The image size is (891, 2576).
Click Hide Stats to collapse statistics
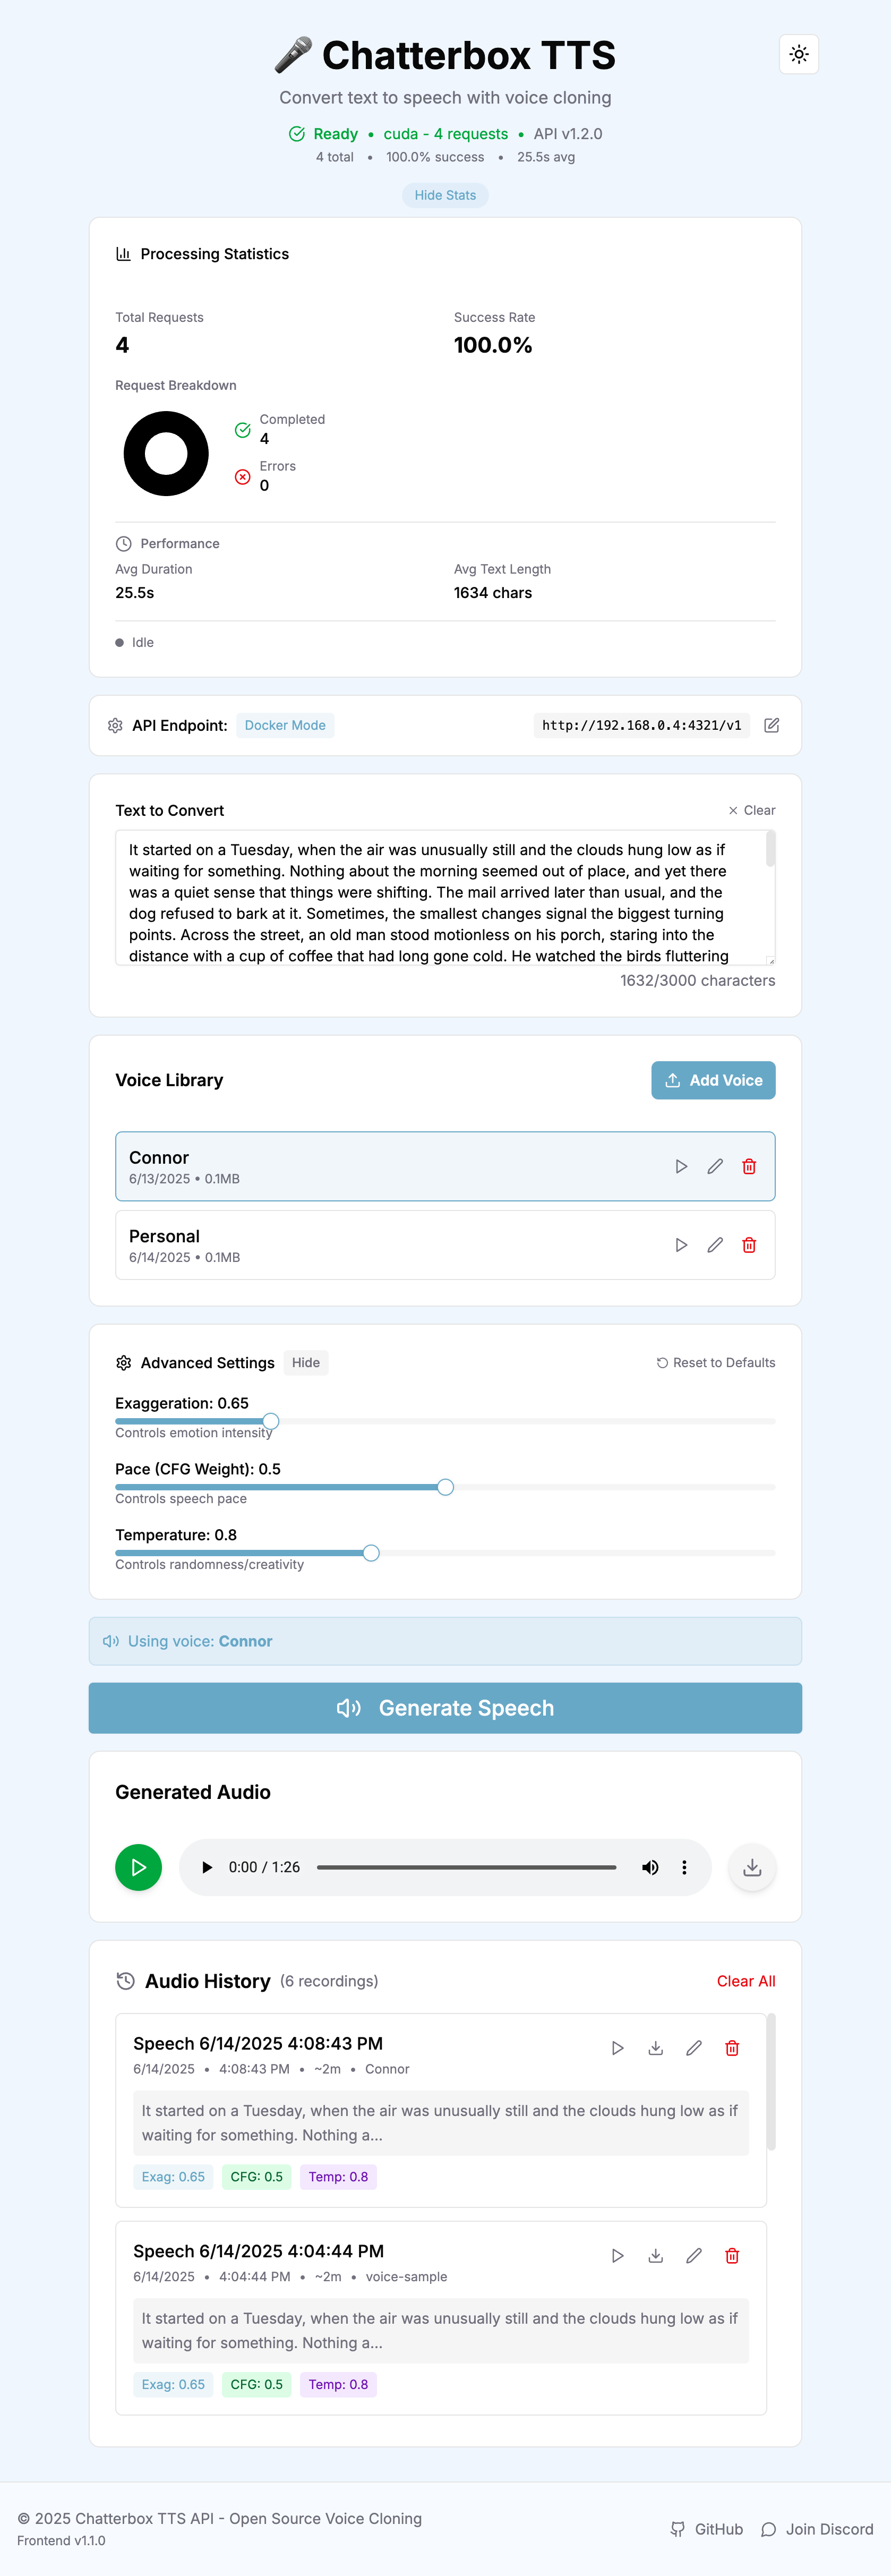(445, 195)
